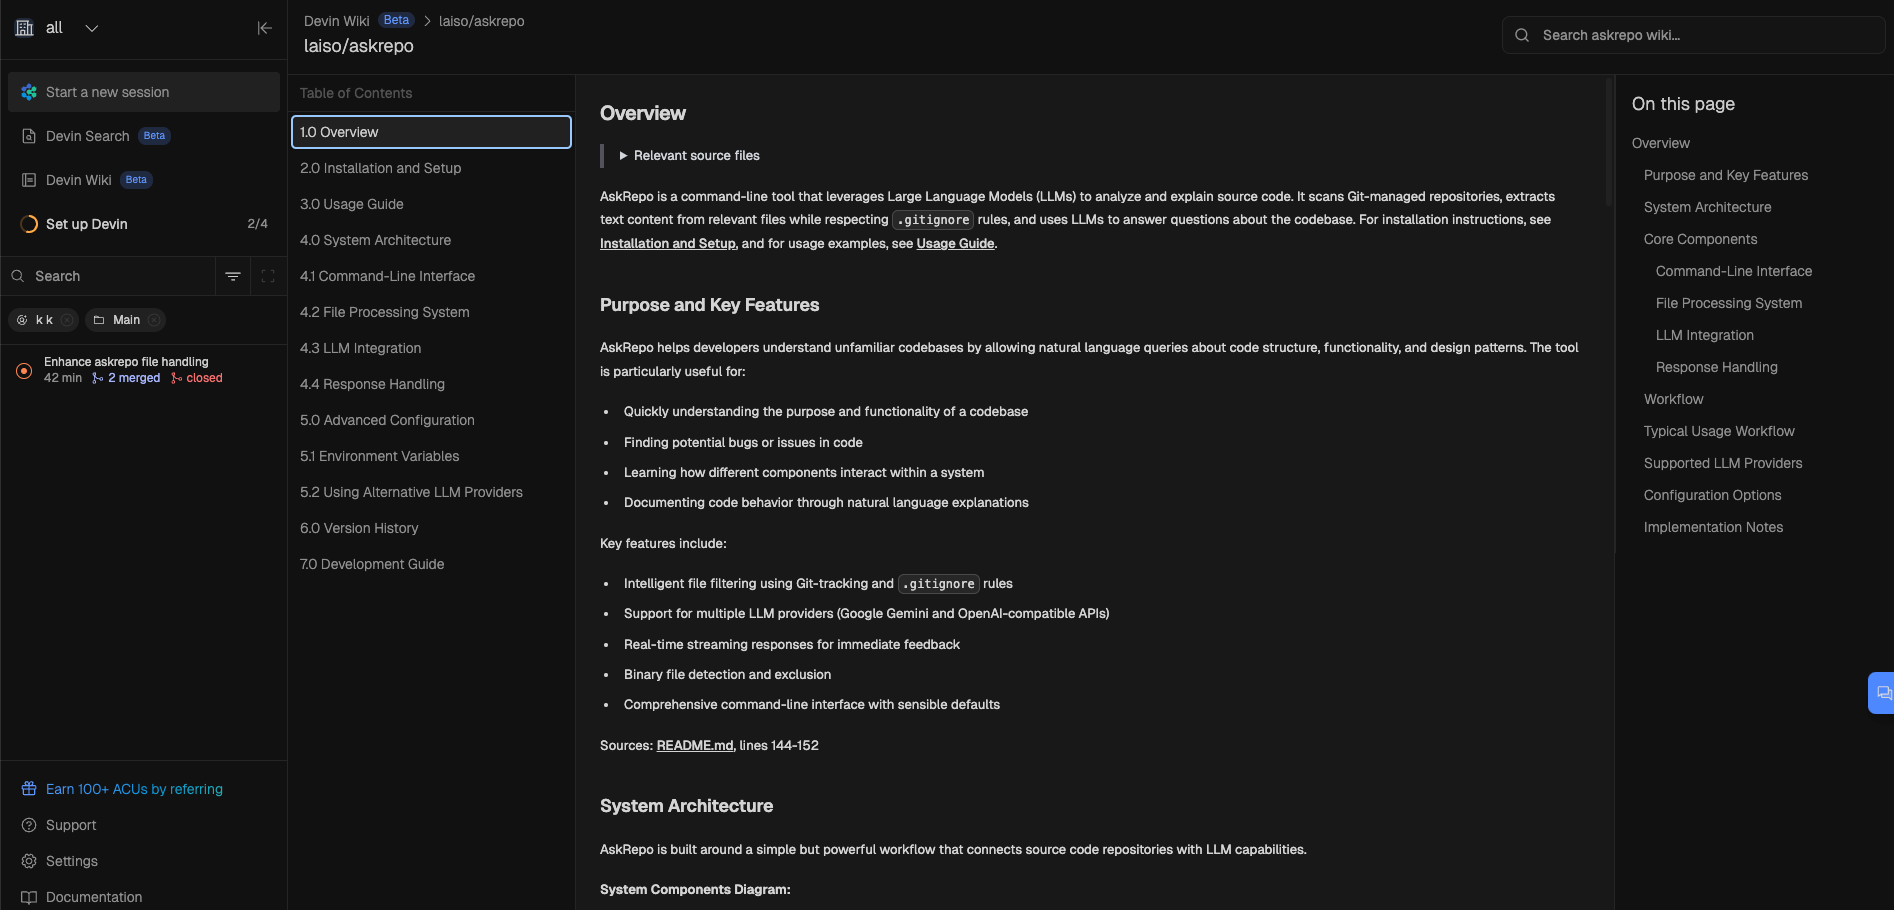
Task: Jump to 'Workflow' section
Action: (1673, 399)
